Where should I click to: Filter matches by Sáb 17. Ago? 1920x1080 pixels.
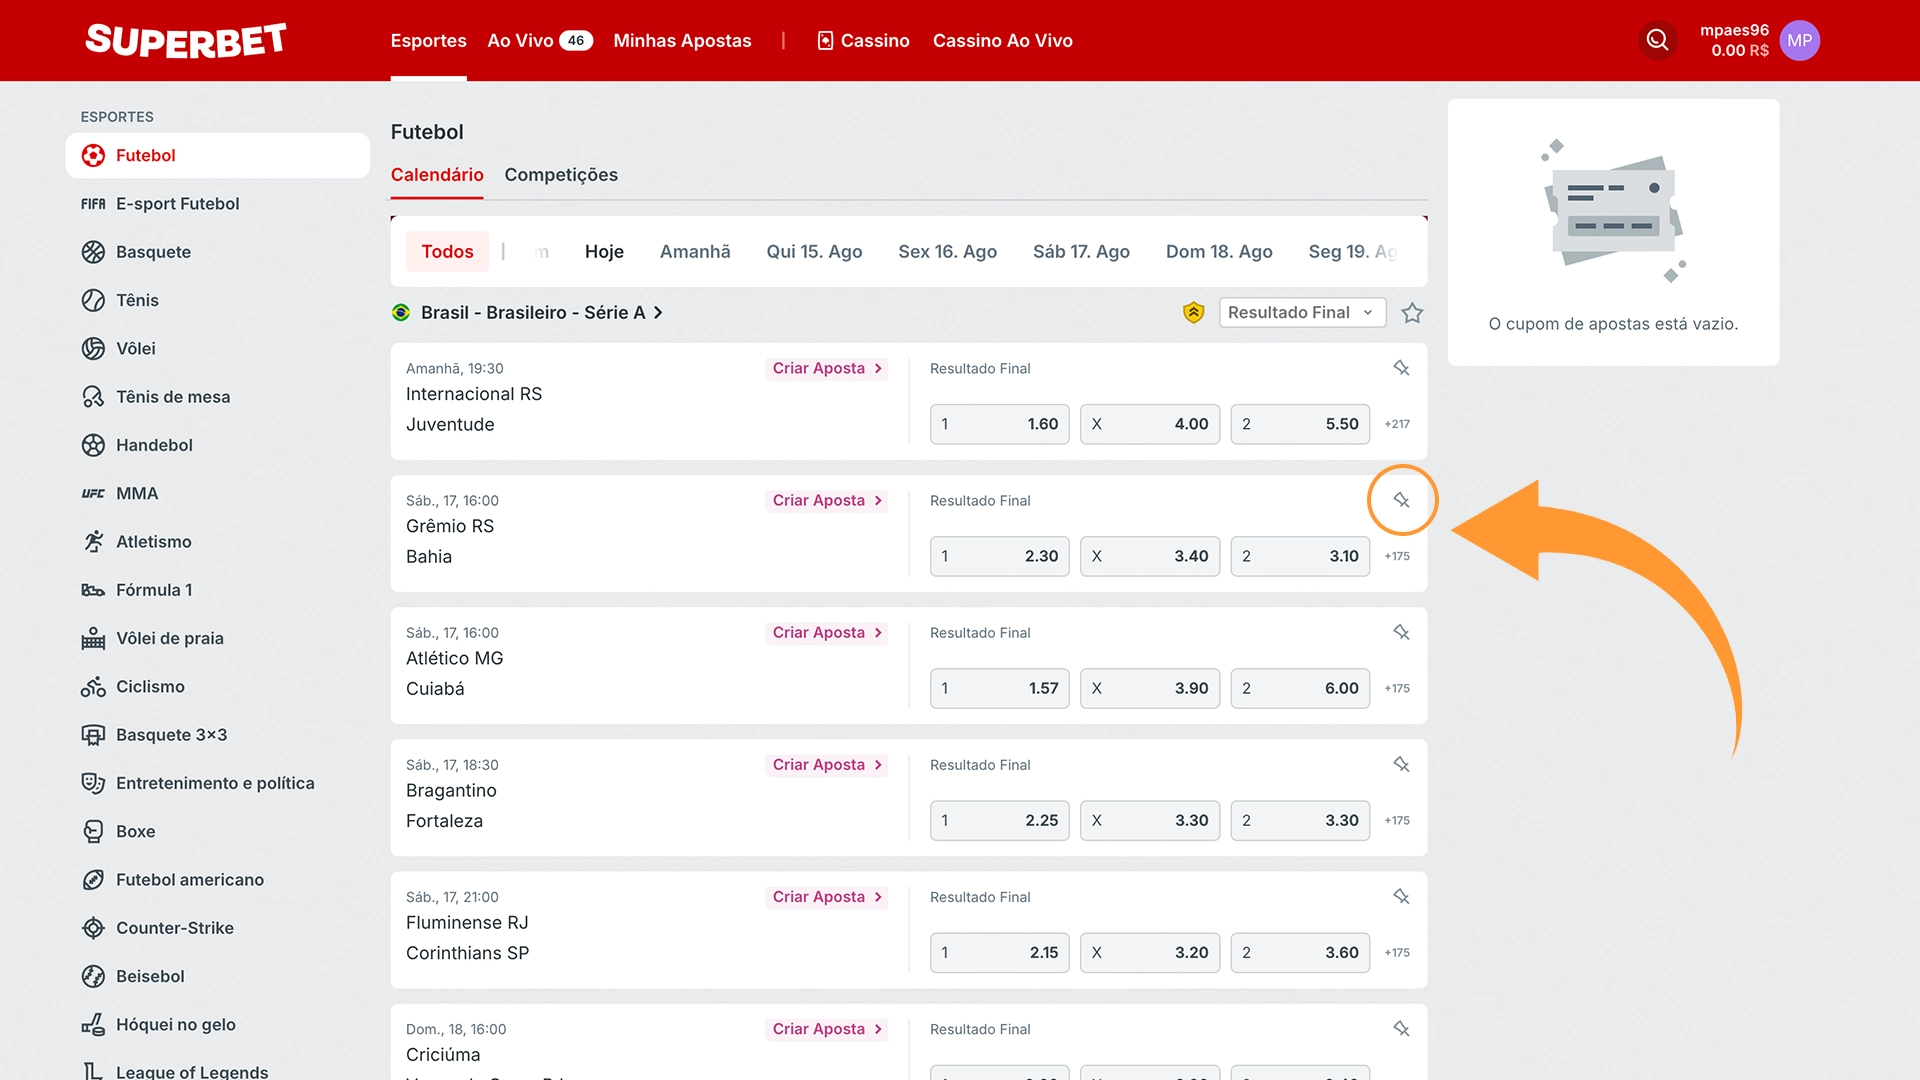tap(1081, 252)
